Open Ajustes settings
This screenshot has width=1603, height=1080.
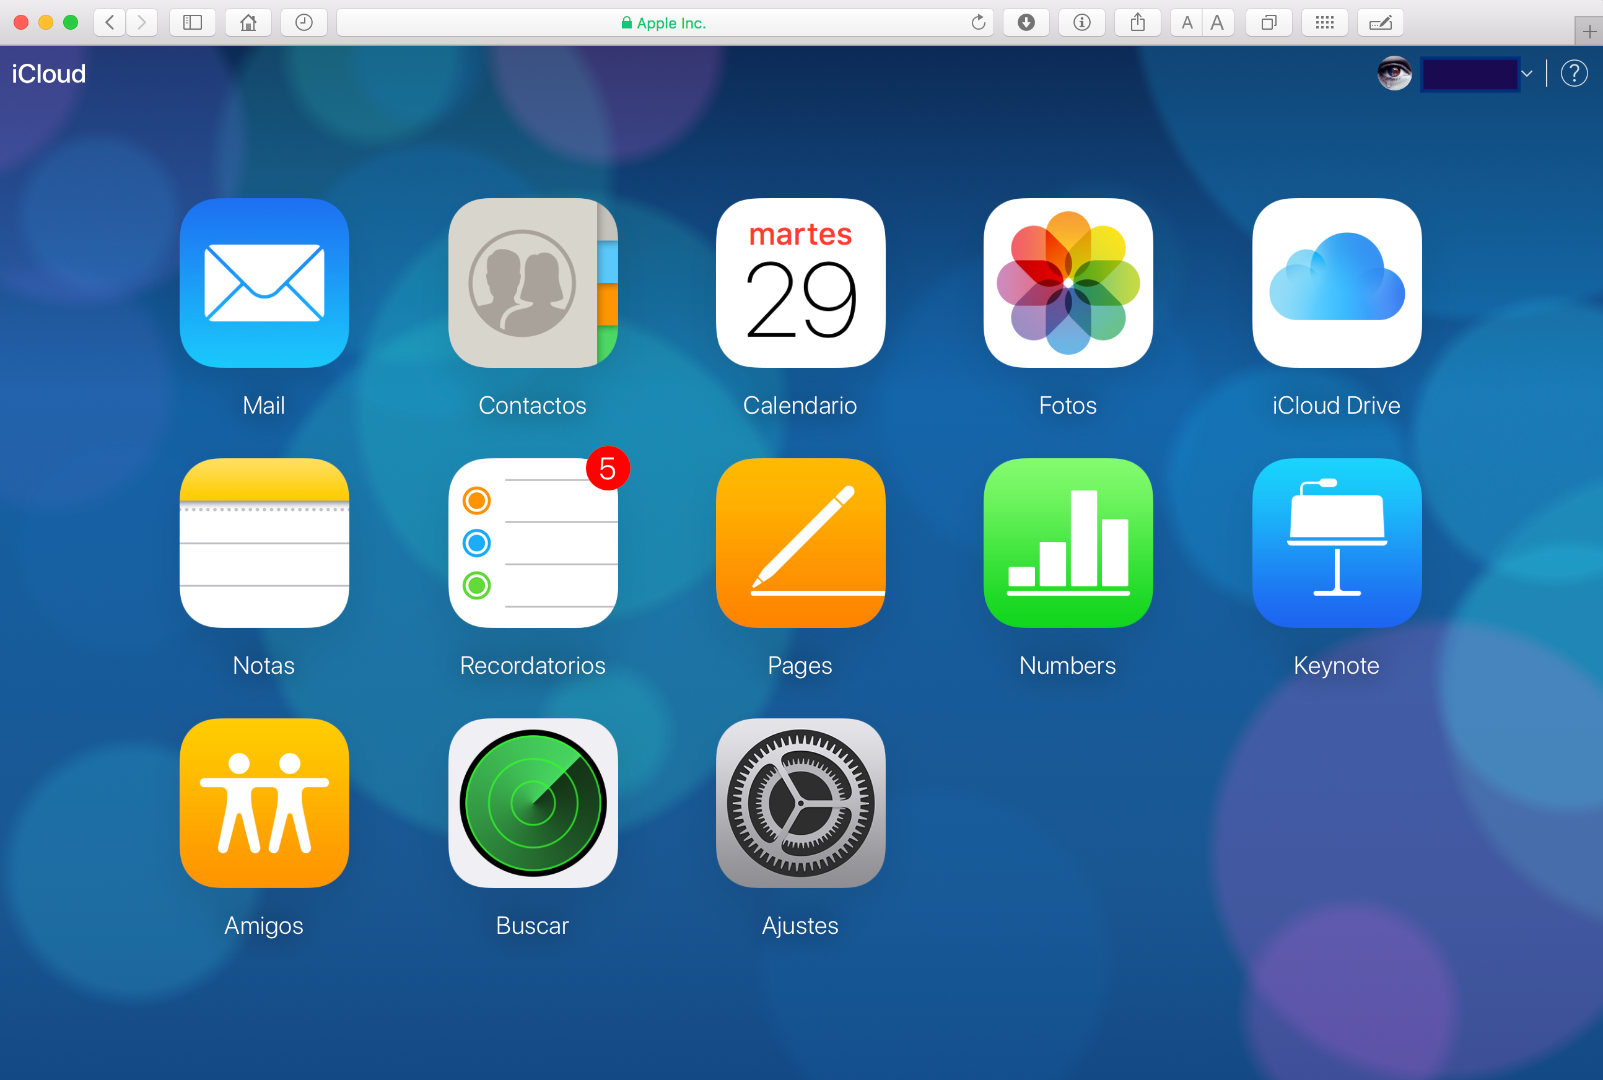[x=800, y=803]
